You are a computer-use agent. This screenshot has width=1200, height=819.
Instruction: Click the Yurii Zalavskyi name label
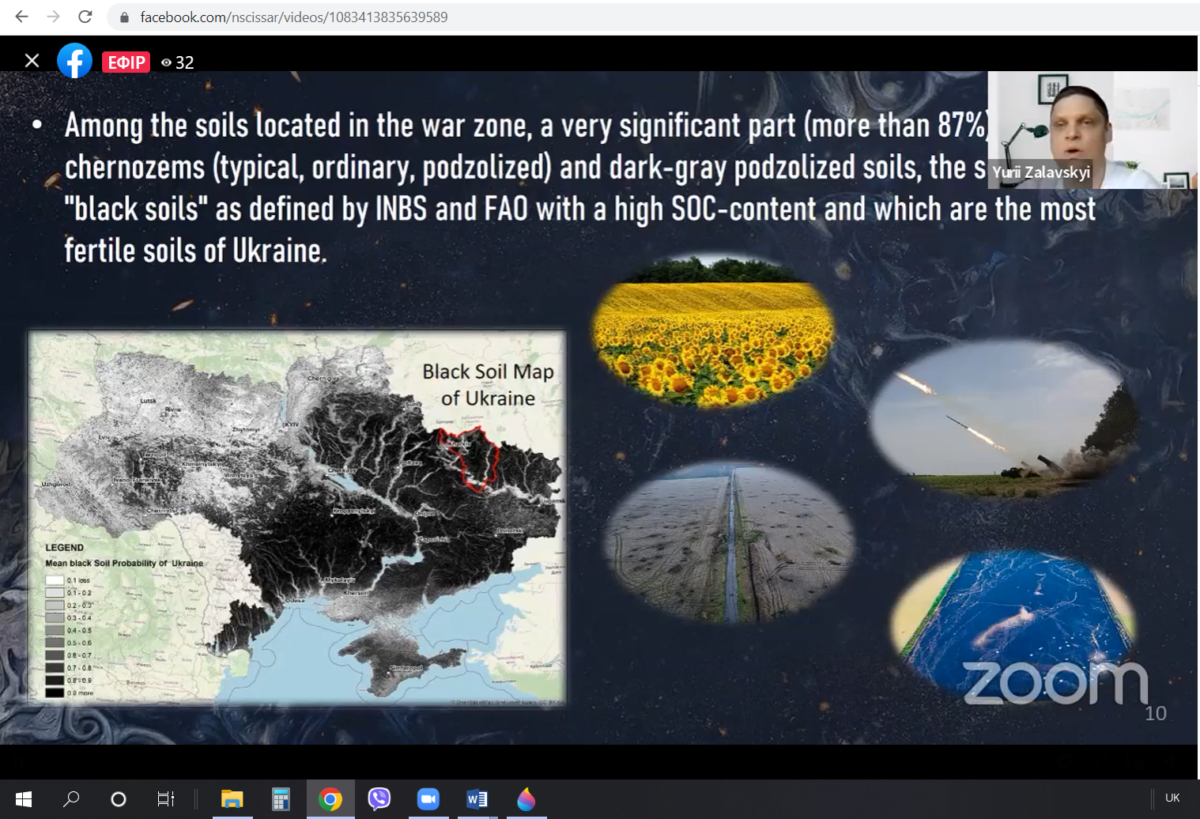[x=1041, y=173]
